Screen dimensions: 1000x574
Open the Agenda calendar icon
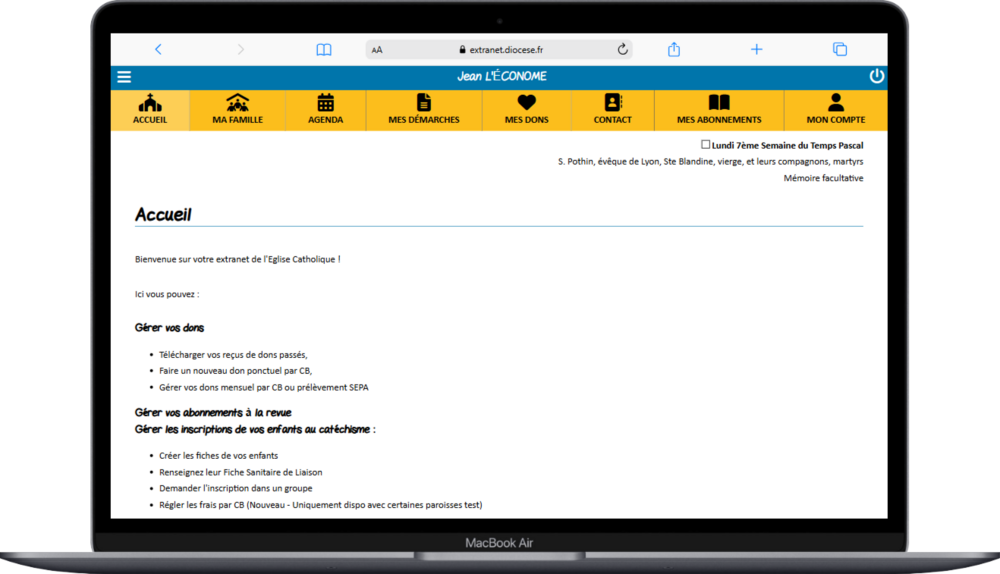click(325, 103)
